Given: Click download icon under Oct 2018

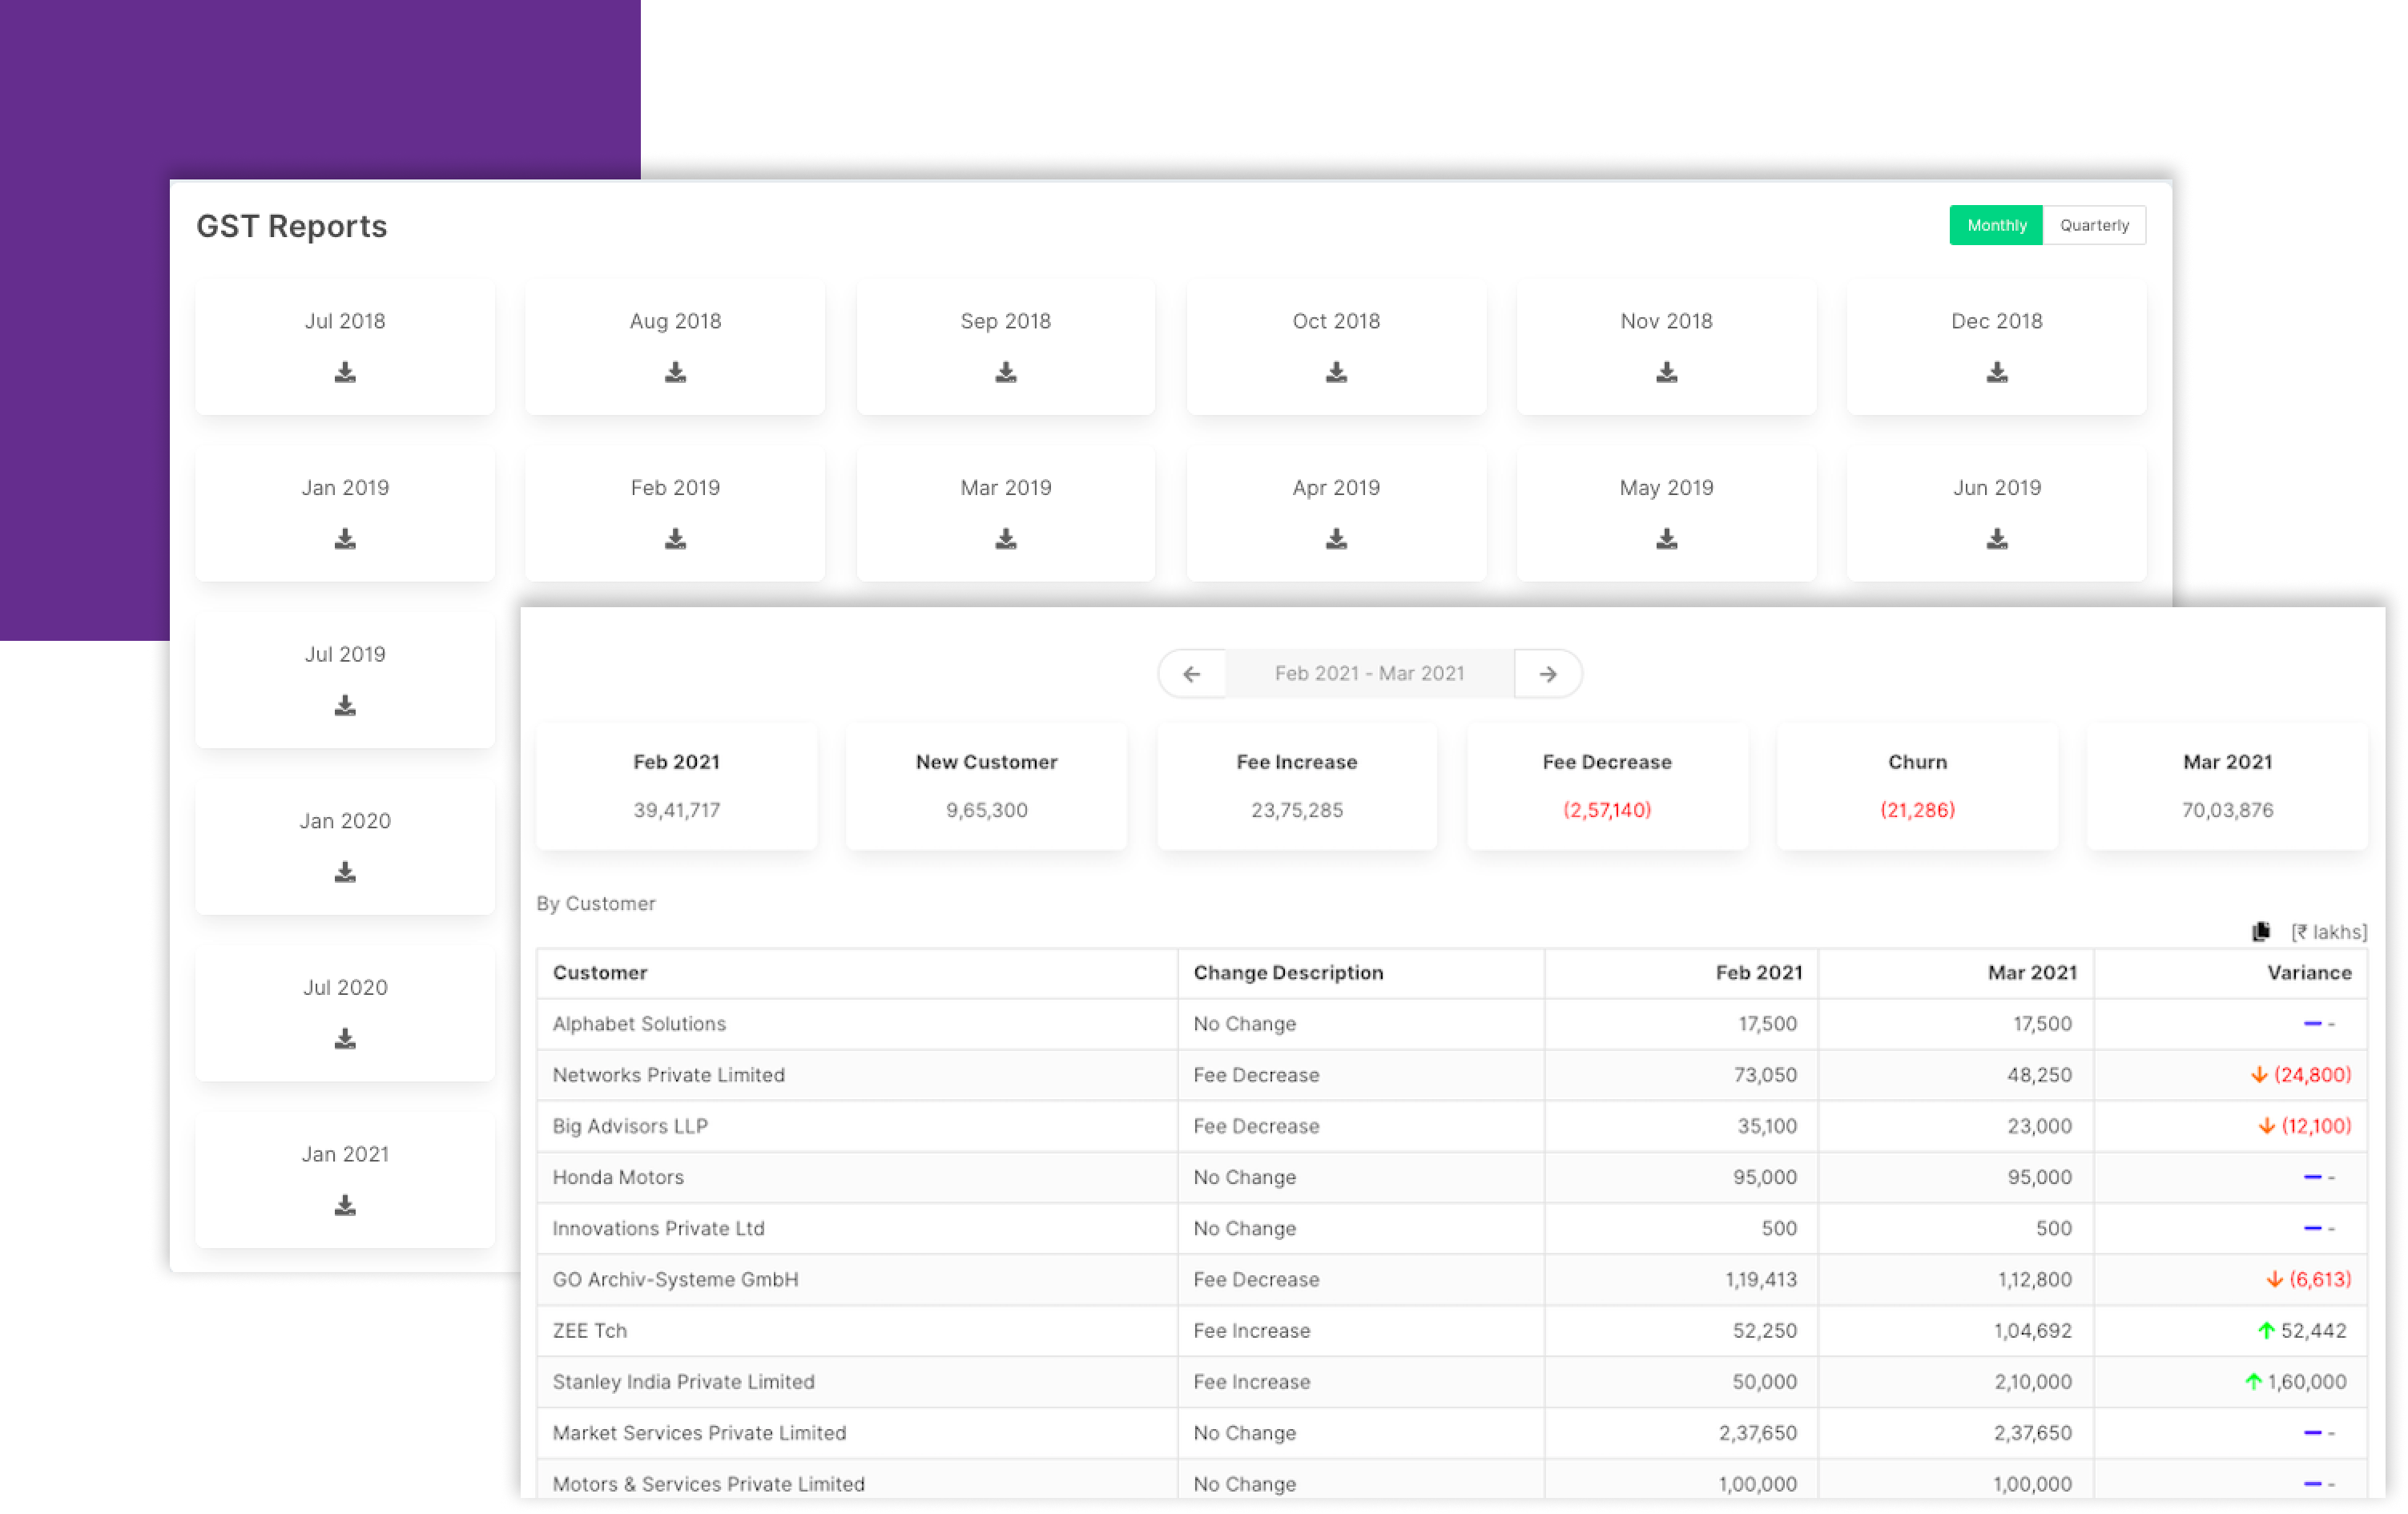Looking at the screenshot, I should [1336, 373].
